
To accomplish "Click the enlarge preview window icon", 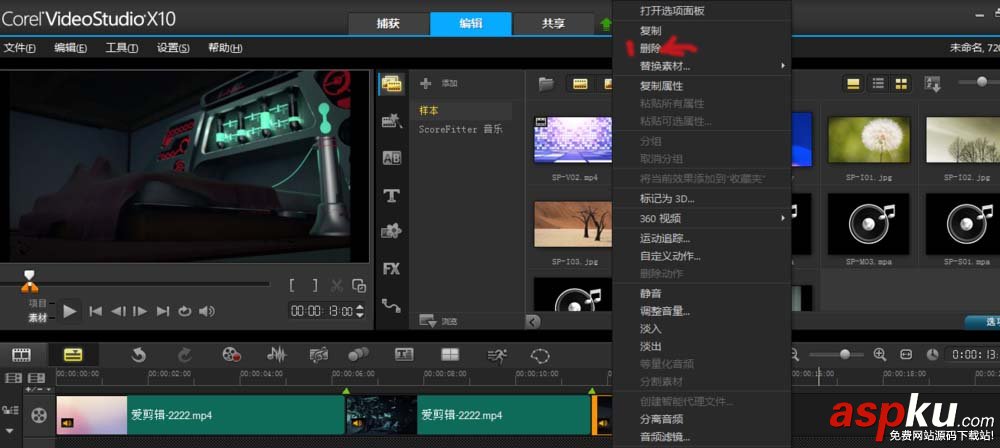I will 359,286.
